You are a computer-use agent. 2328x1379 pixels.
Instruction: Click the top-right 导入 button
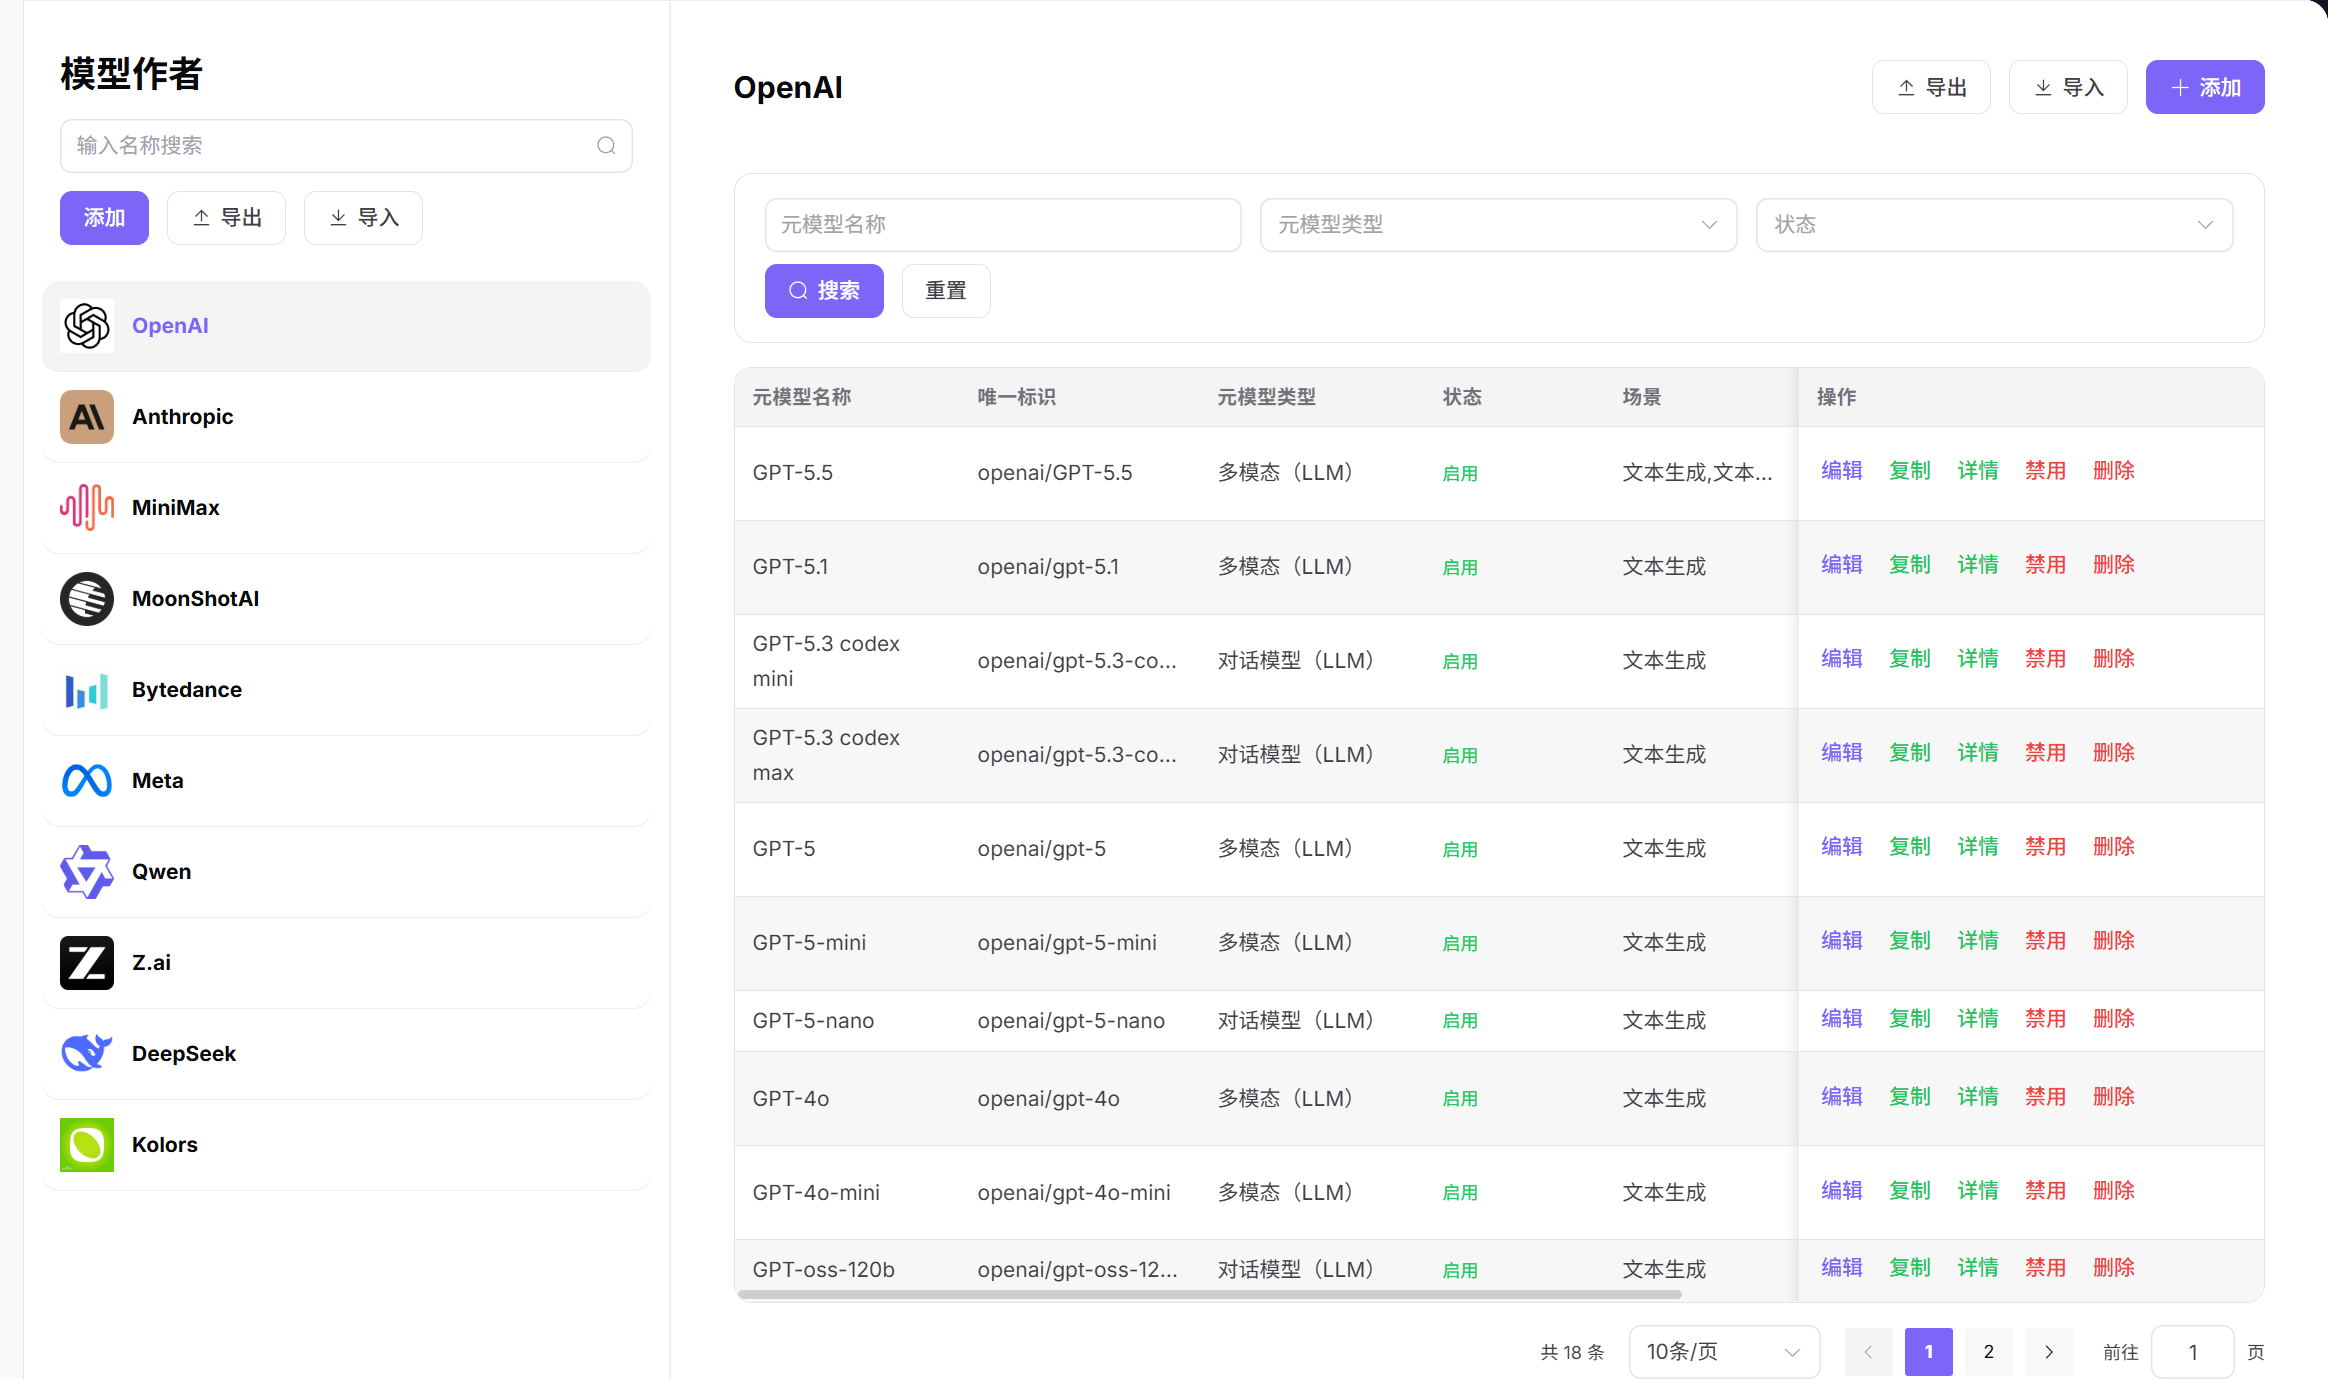point(2068,88)
